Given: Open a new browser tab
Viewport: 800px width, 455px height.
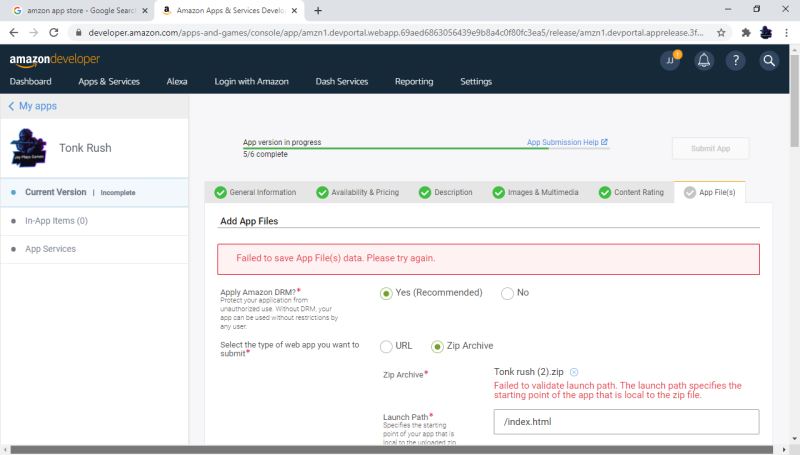Looking at the screenshot, I should (318, 10).
